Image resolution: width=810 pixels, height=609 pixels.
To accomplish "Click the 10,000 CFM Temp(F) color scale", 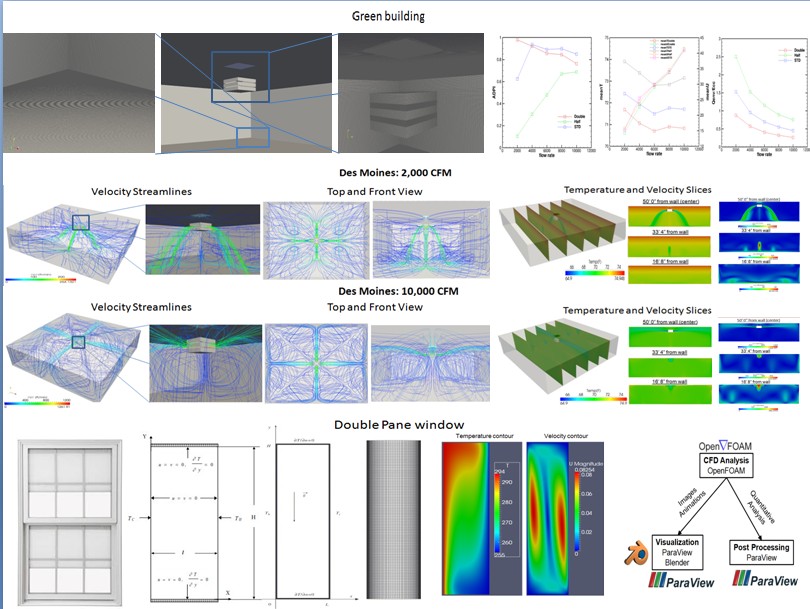I will [594, 399].
